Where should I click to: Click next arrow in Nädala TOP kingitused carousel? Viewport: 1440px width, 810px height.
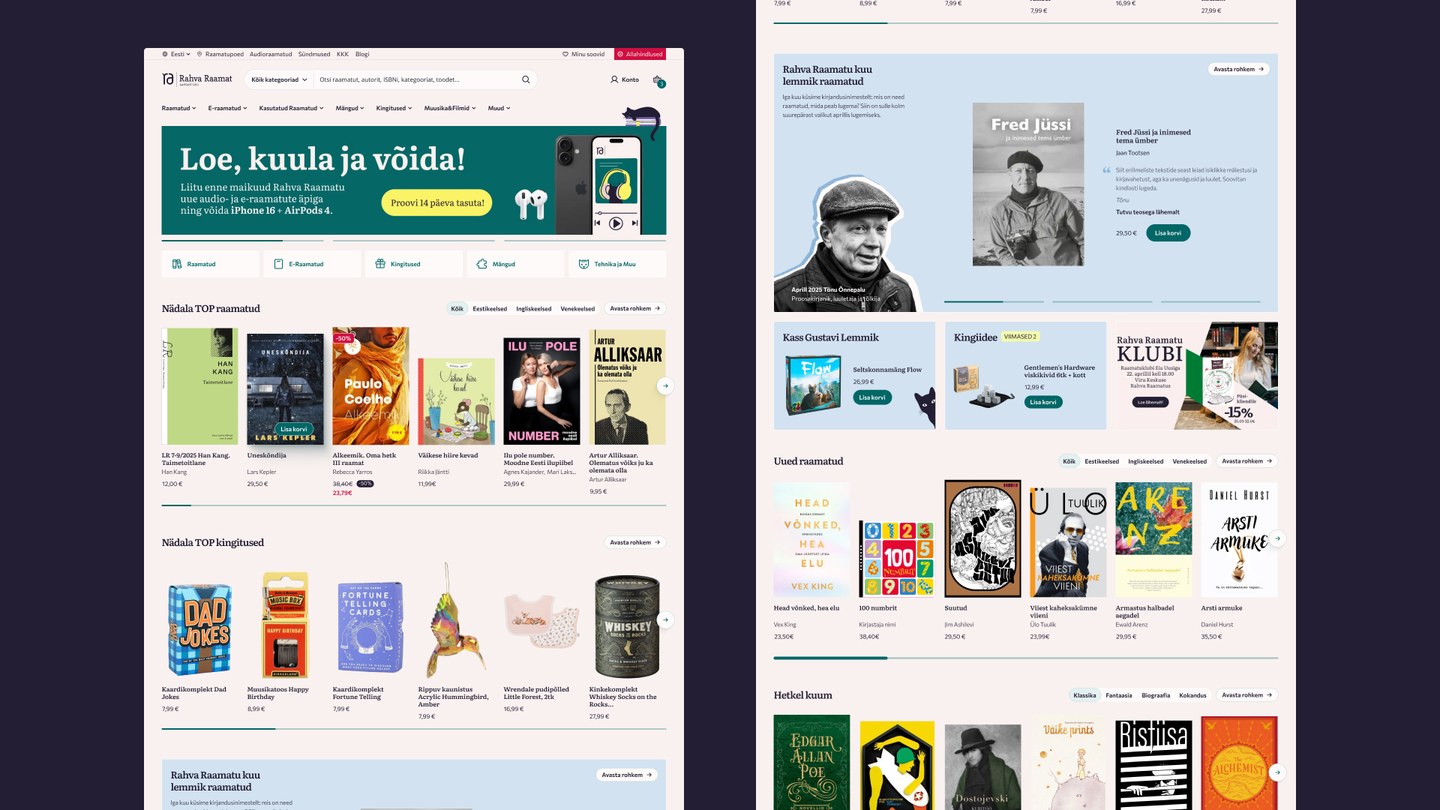664,620
